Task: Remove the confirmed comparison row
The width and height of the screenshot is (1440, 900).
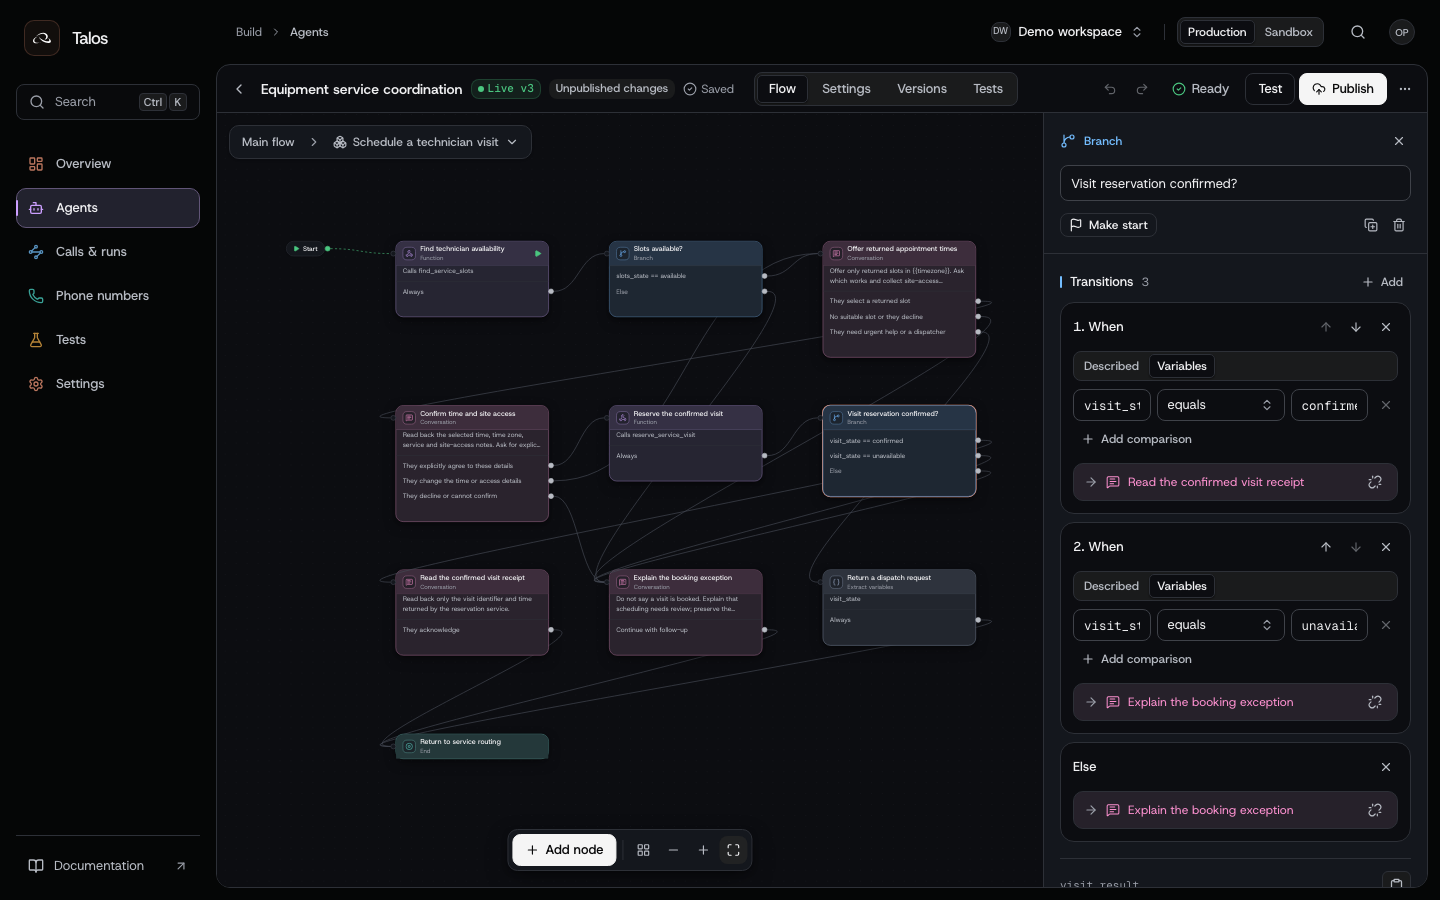Action: [1386, 405]
